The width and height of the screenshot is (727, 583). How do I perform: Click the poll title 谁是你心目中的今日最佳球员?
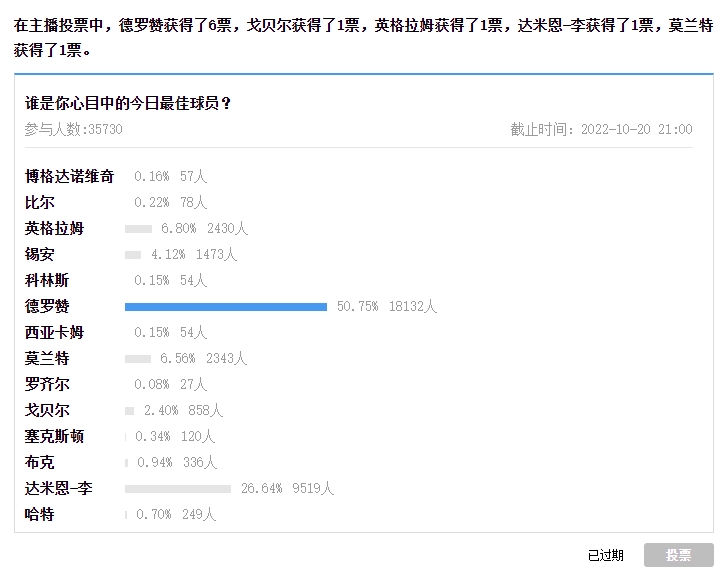(x=128, y=103)
